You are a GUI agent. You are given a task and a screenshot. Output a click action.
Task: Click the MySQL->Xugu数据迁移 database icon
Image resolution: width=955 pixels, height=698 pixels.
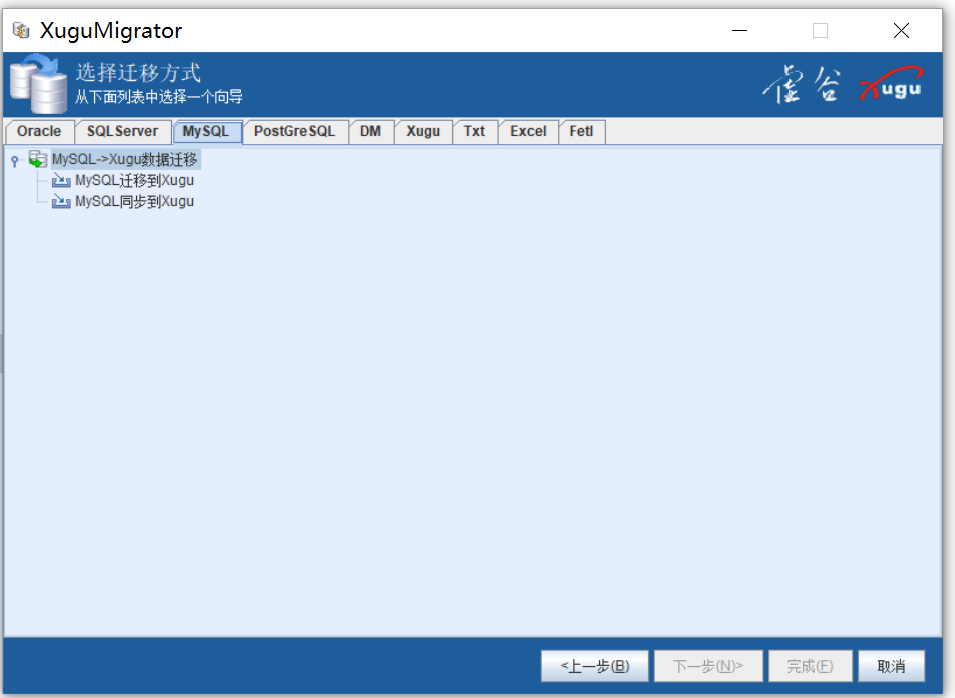pyautogui.click(x=38, y=160)
